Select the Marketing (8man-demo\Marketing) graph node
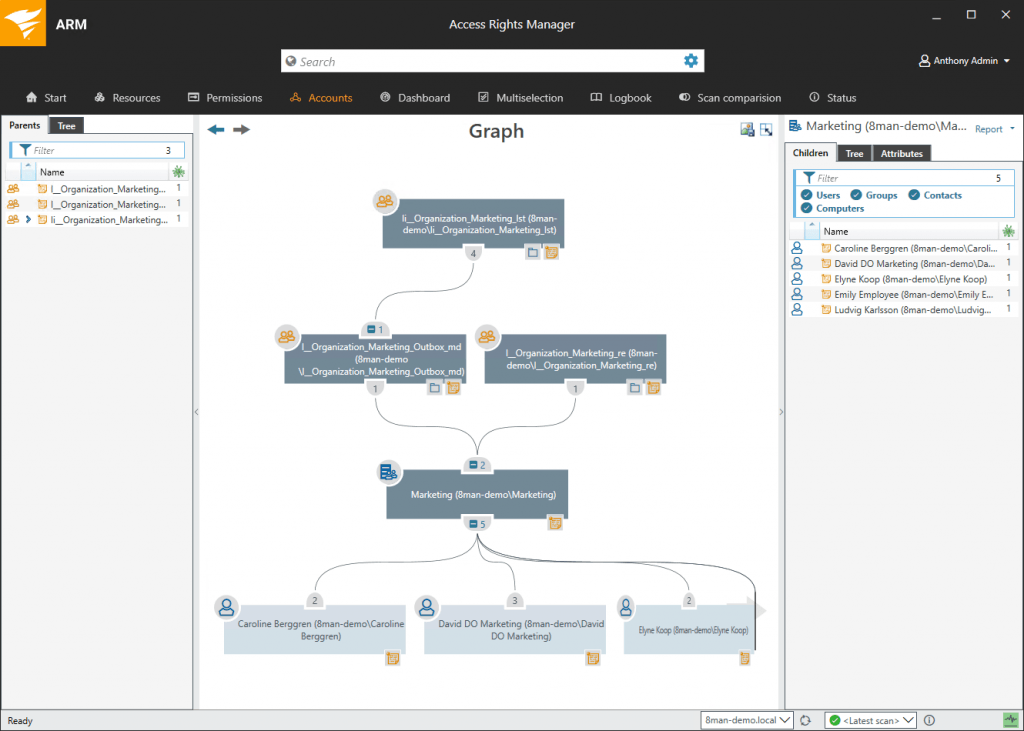Image resolution: width=1024 pixels, height=731 pixels. pyautogui.click(x=477, y=495)
